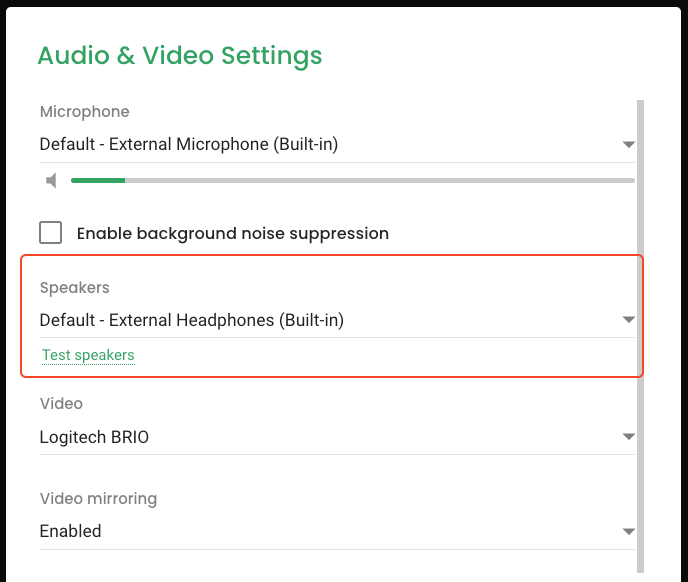Select the "Default - External Microphone (Built-in)" field
This screenshot has height=582, width=688.
(189, 145)
